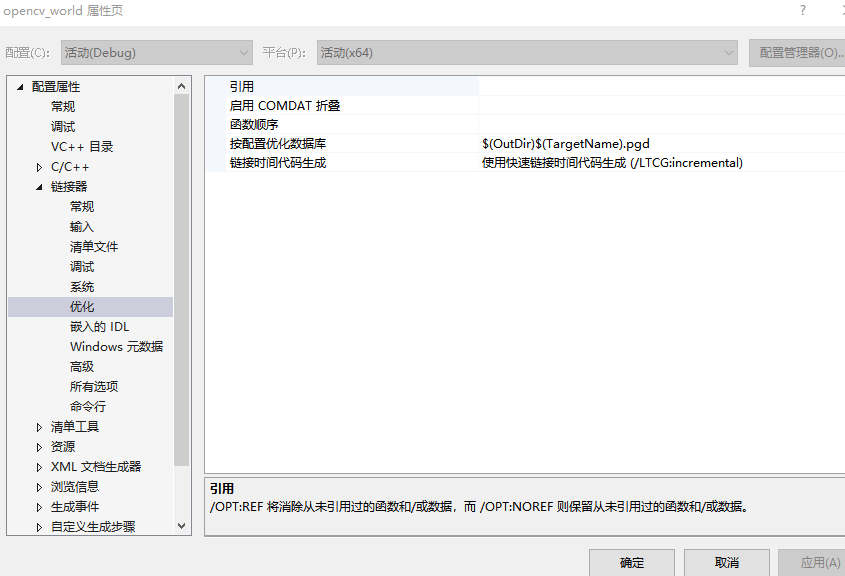The height and width of the screenshot is (576, 845).
Task: Select VC++ 目录 item
Action: pyautogui.click(x=82, y=147)
